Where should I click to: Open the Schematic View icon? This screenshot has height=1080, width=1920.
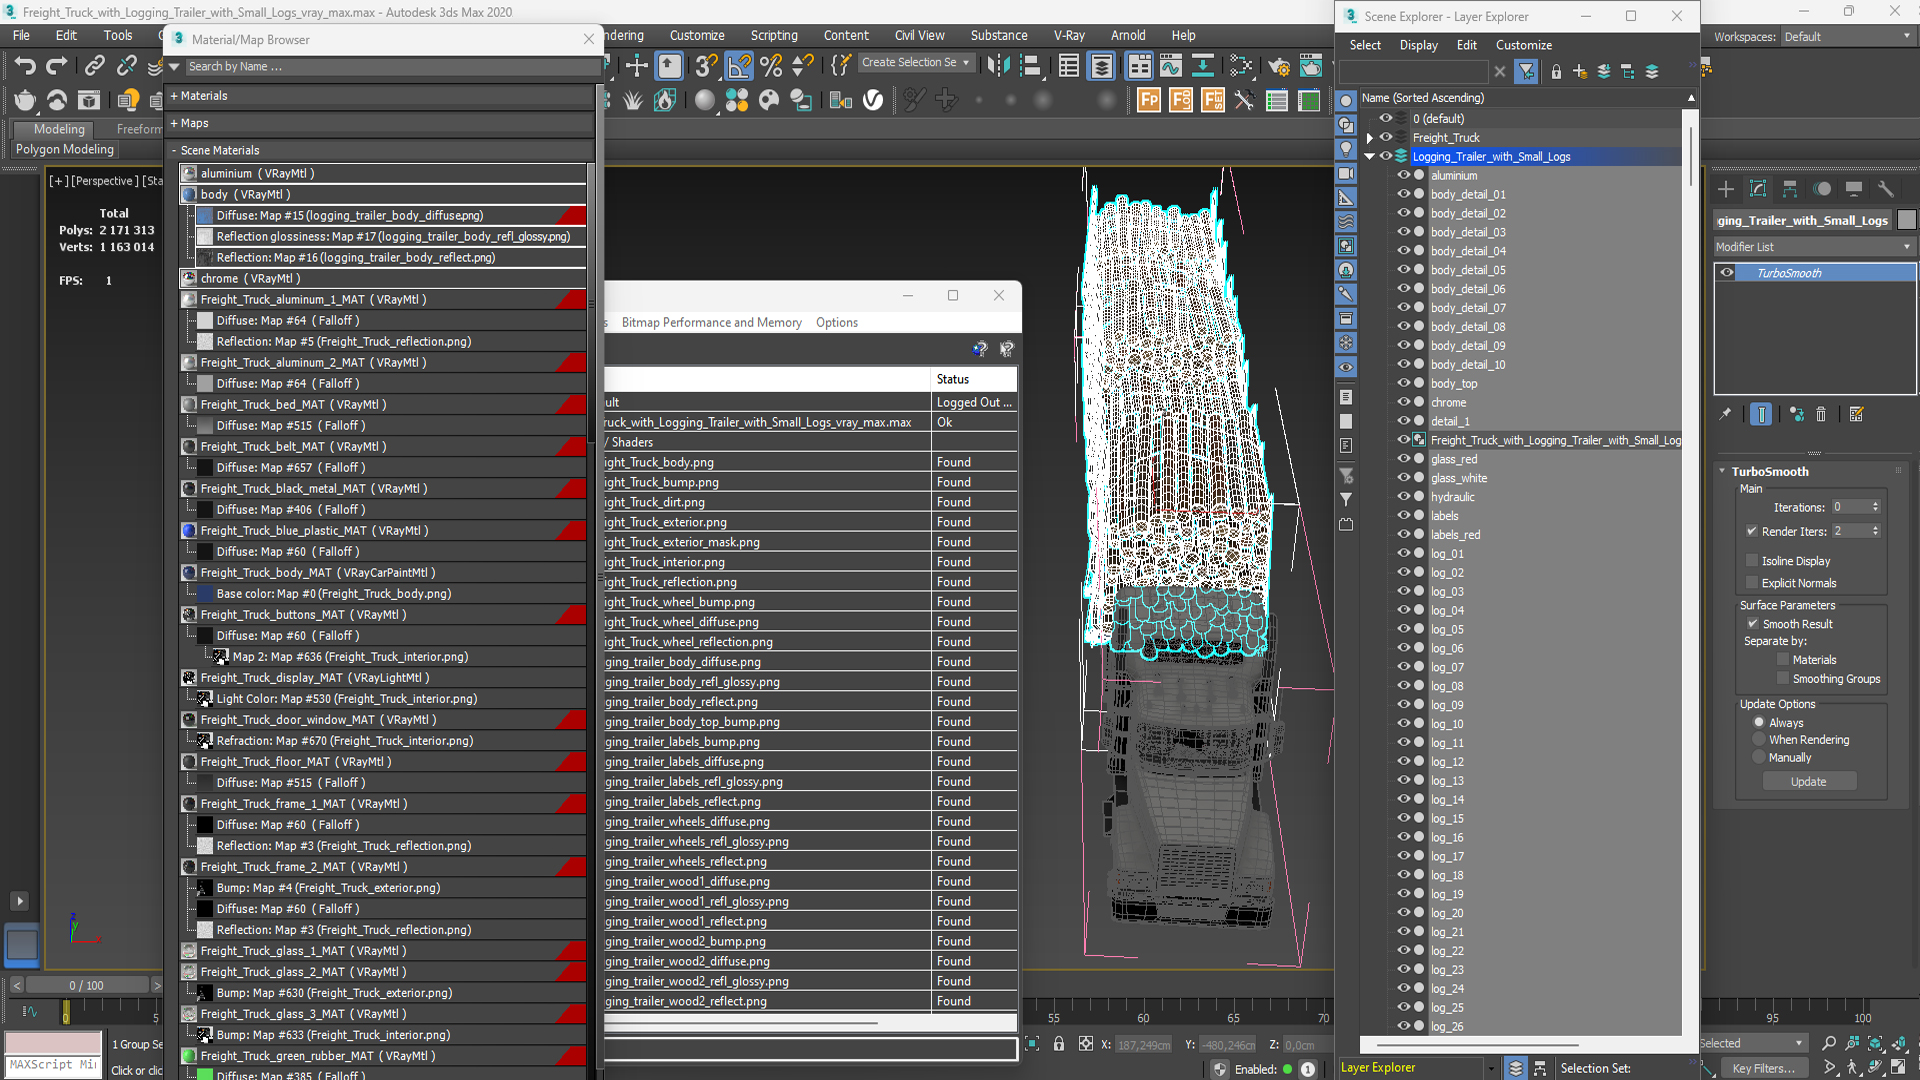tap(1203, 66)
